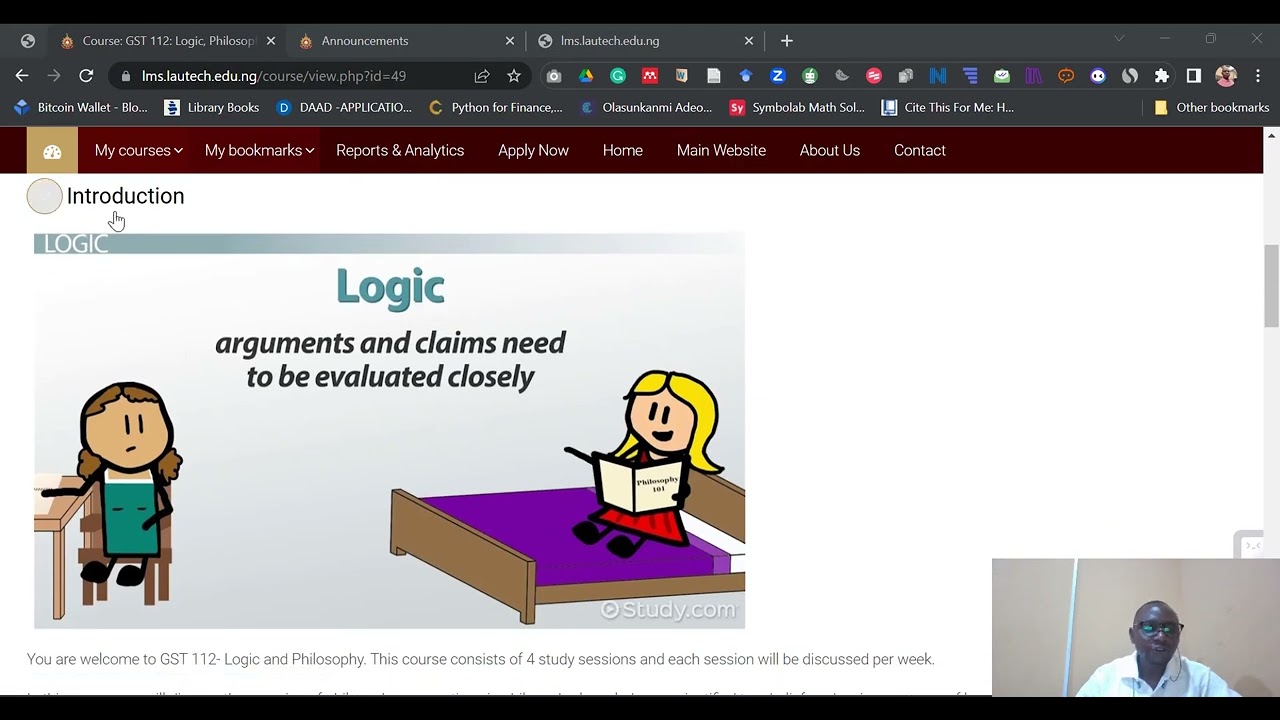1280x720 pixels.
Task: Expand the My bookmarks dropdown
Action: [x=259, y=150]
